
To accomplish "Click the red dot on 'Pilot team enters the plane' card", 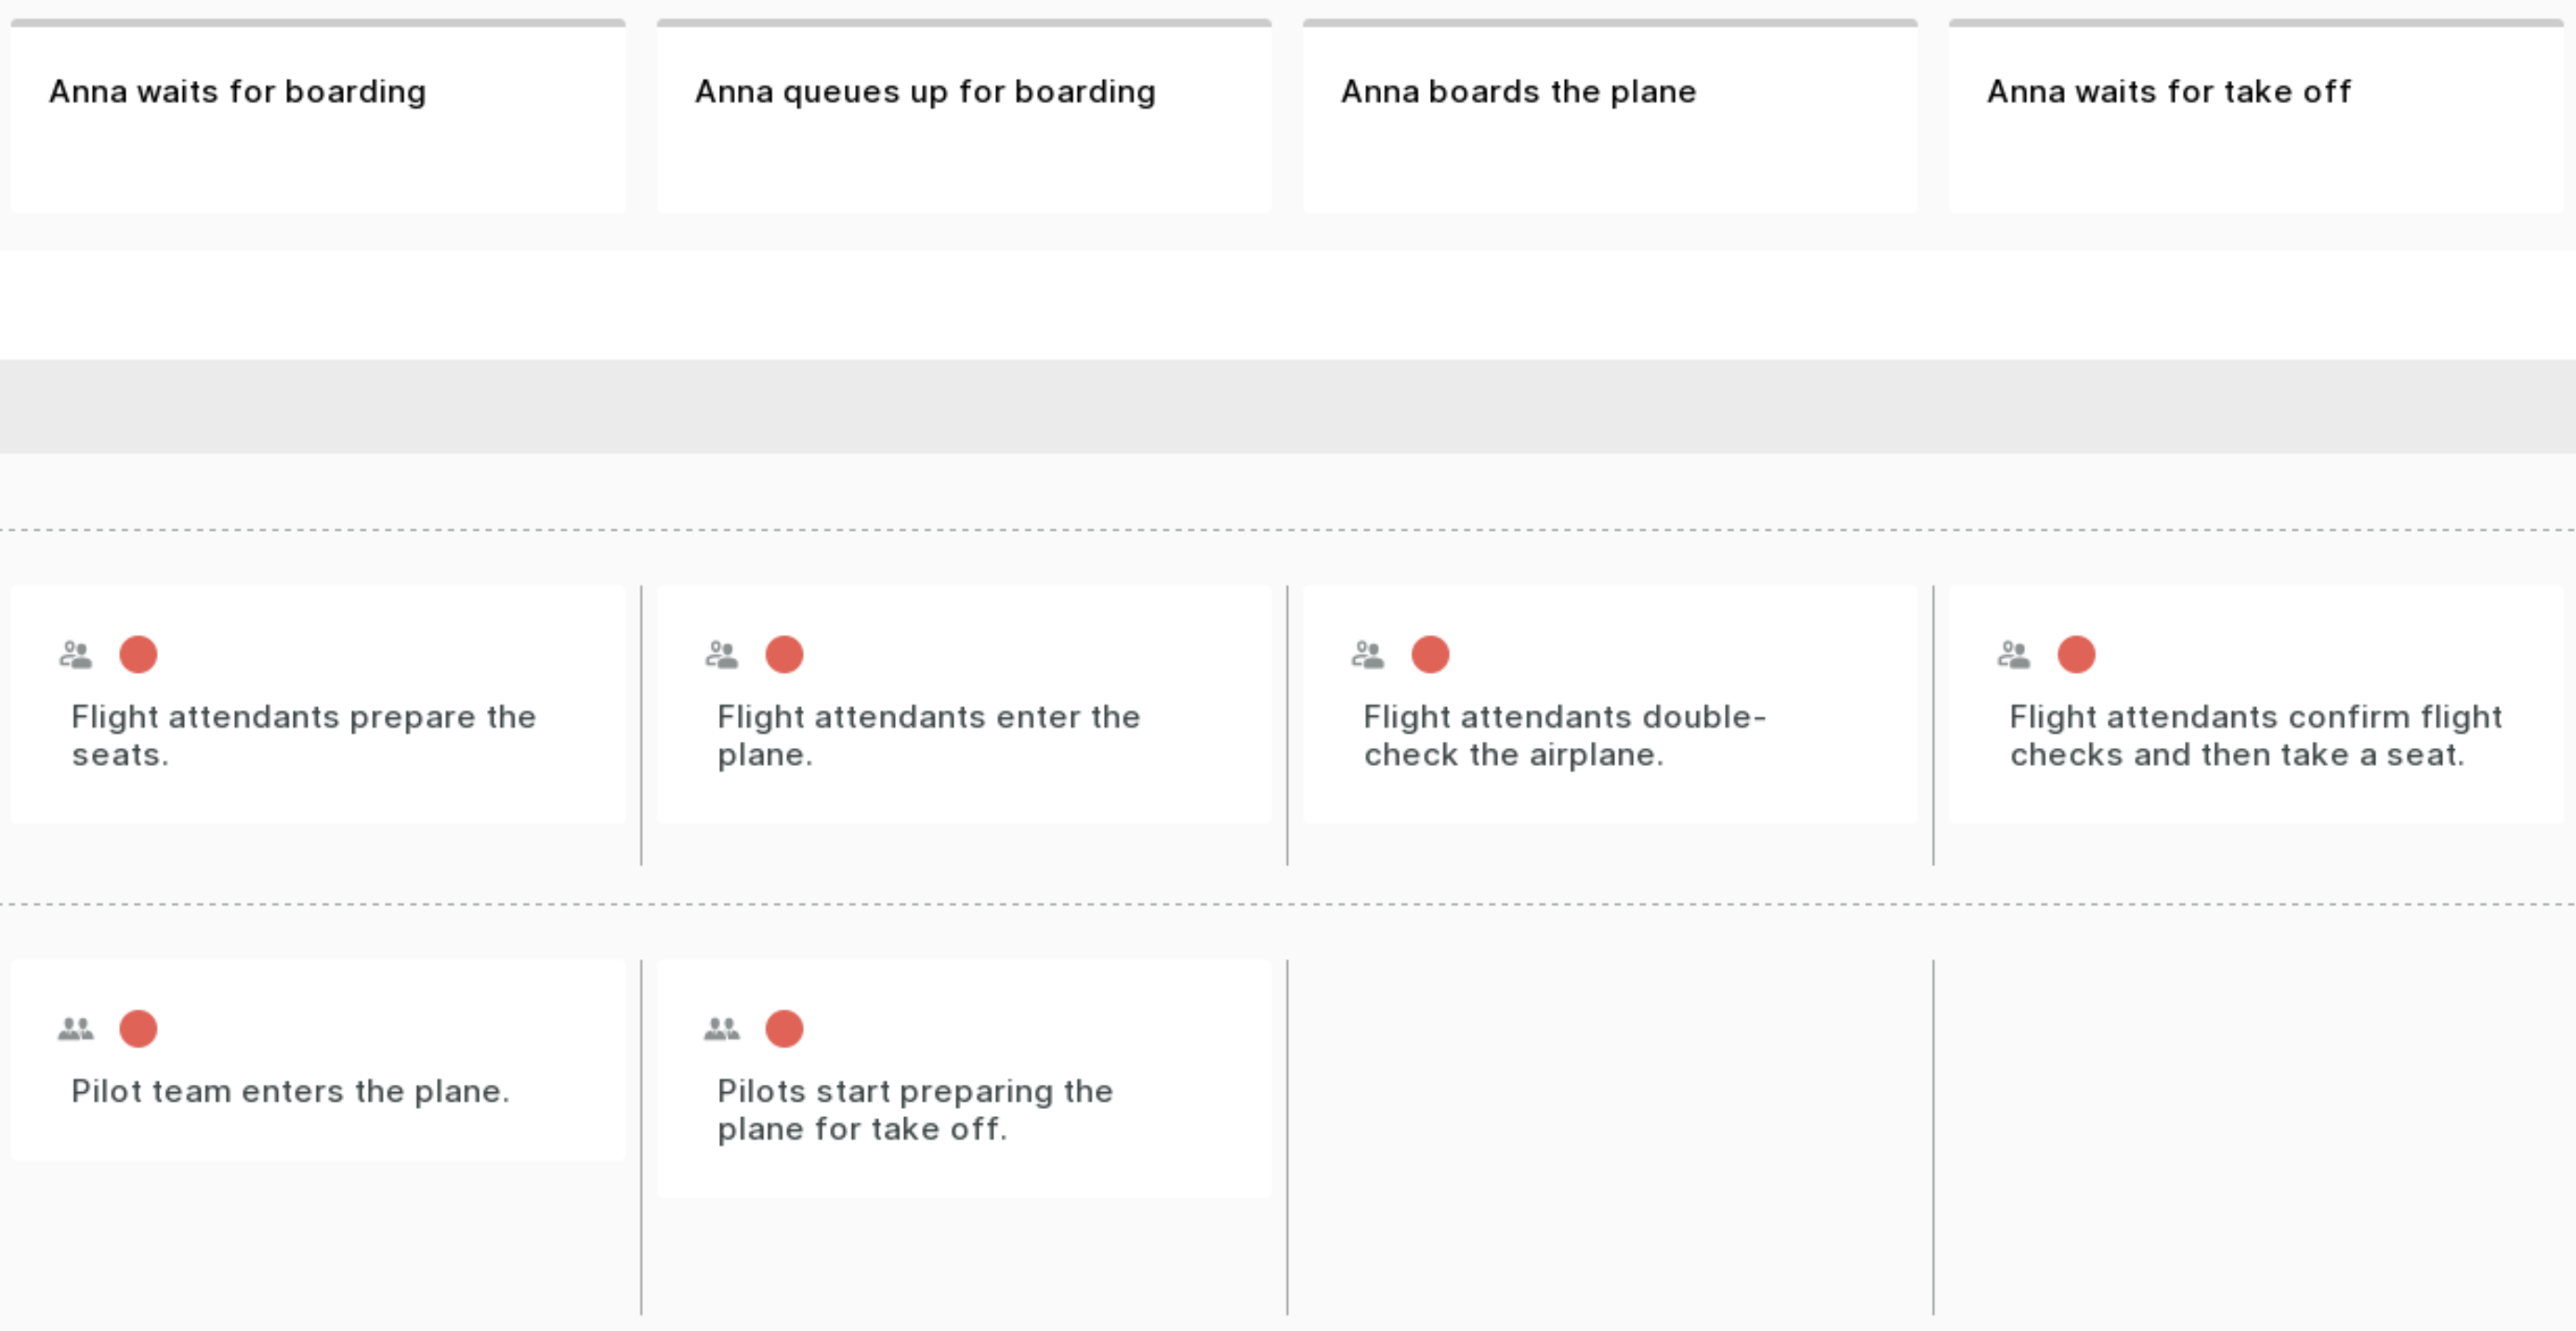I will 138,1029.
